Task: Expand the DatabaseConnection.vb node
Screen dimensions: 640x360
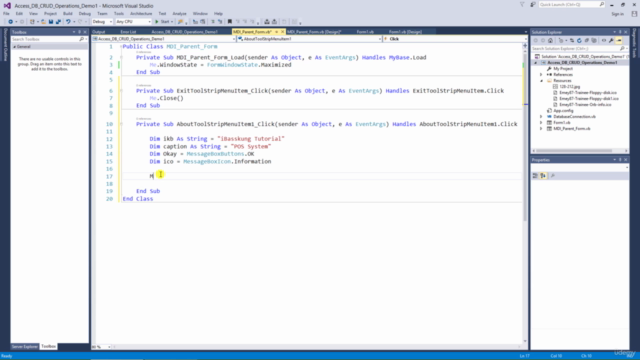Action: [x=541, y=117]
